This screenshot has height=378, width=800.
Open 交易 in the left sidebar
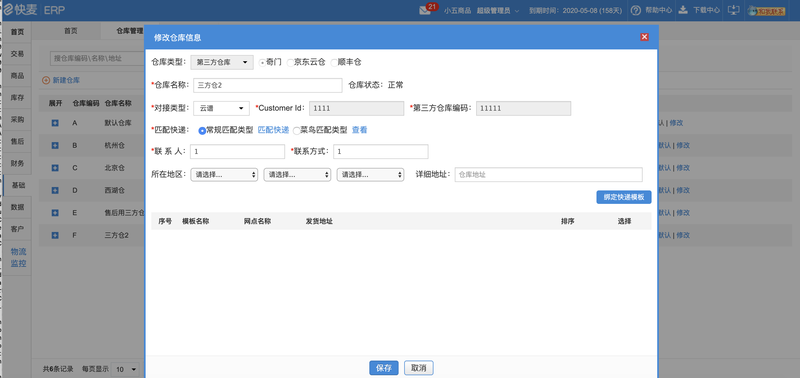(17, 54)
